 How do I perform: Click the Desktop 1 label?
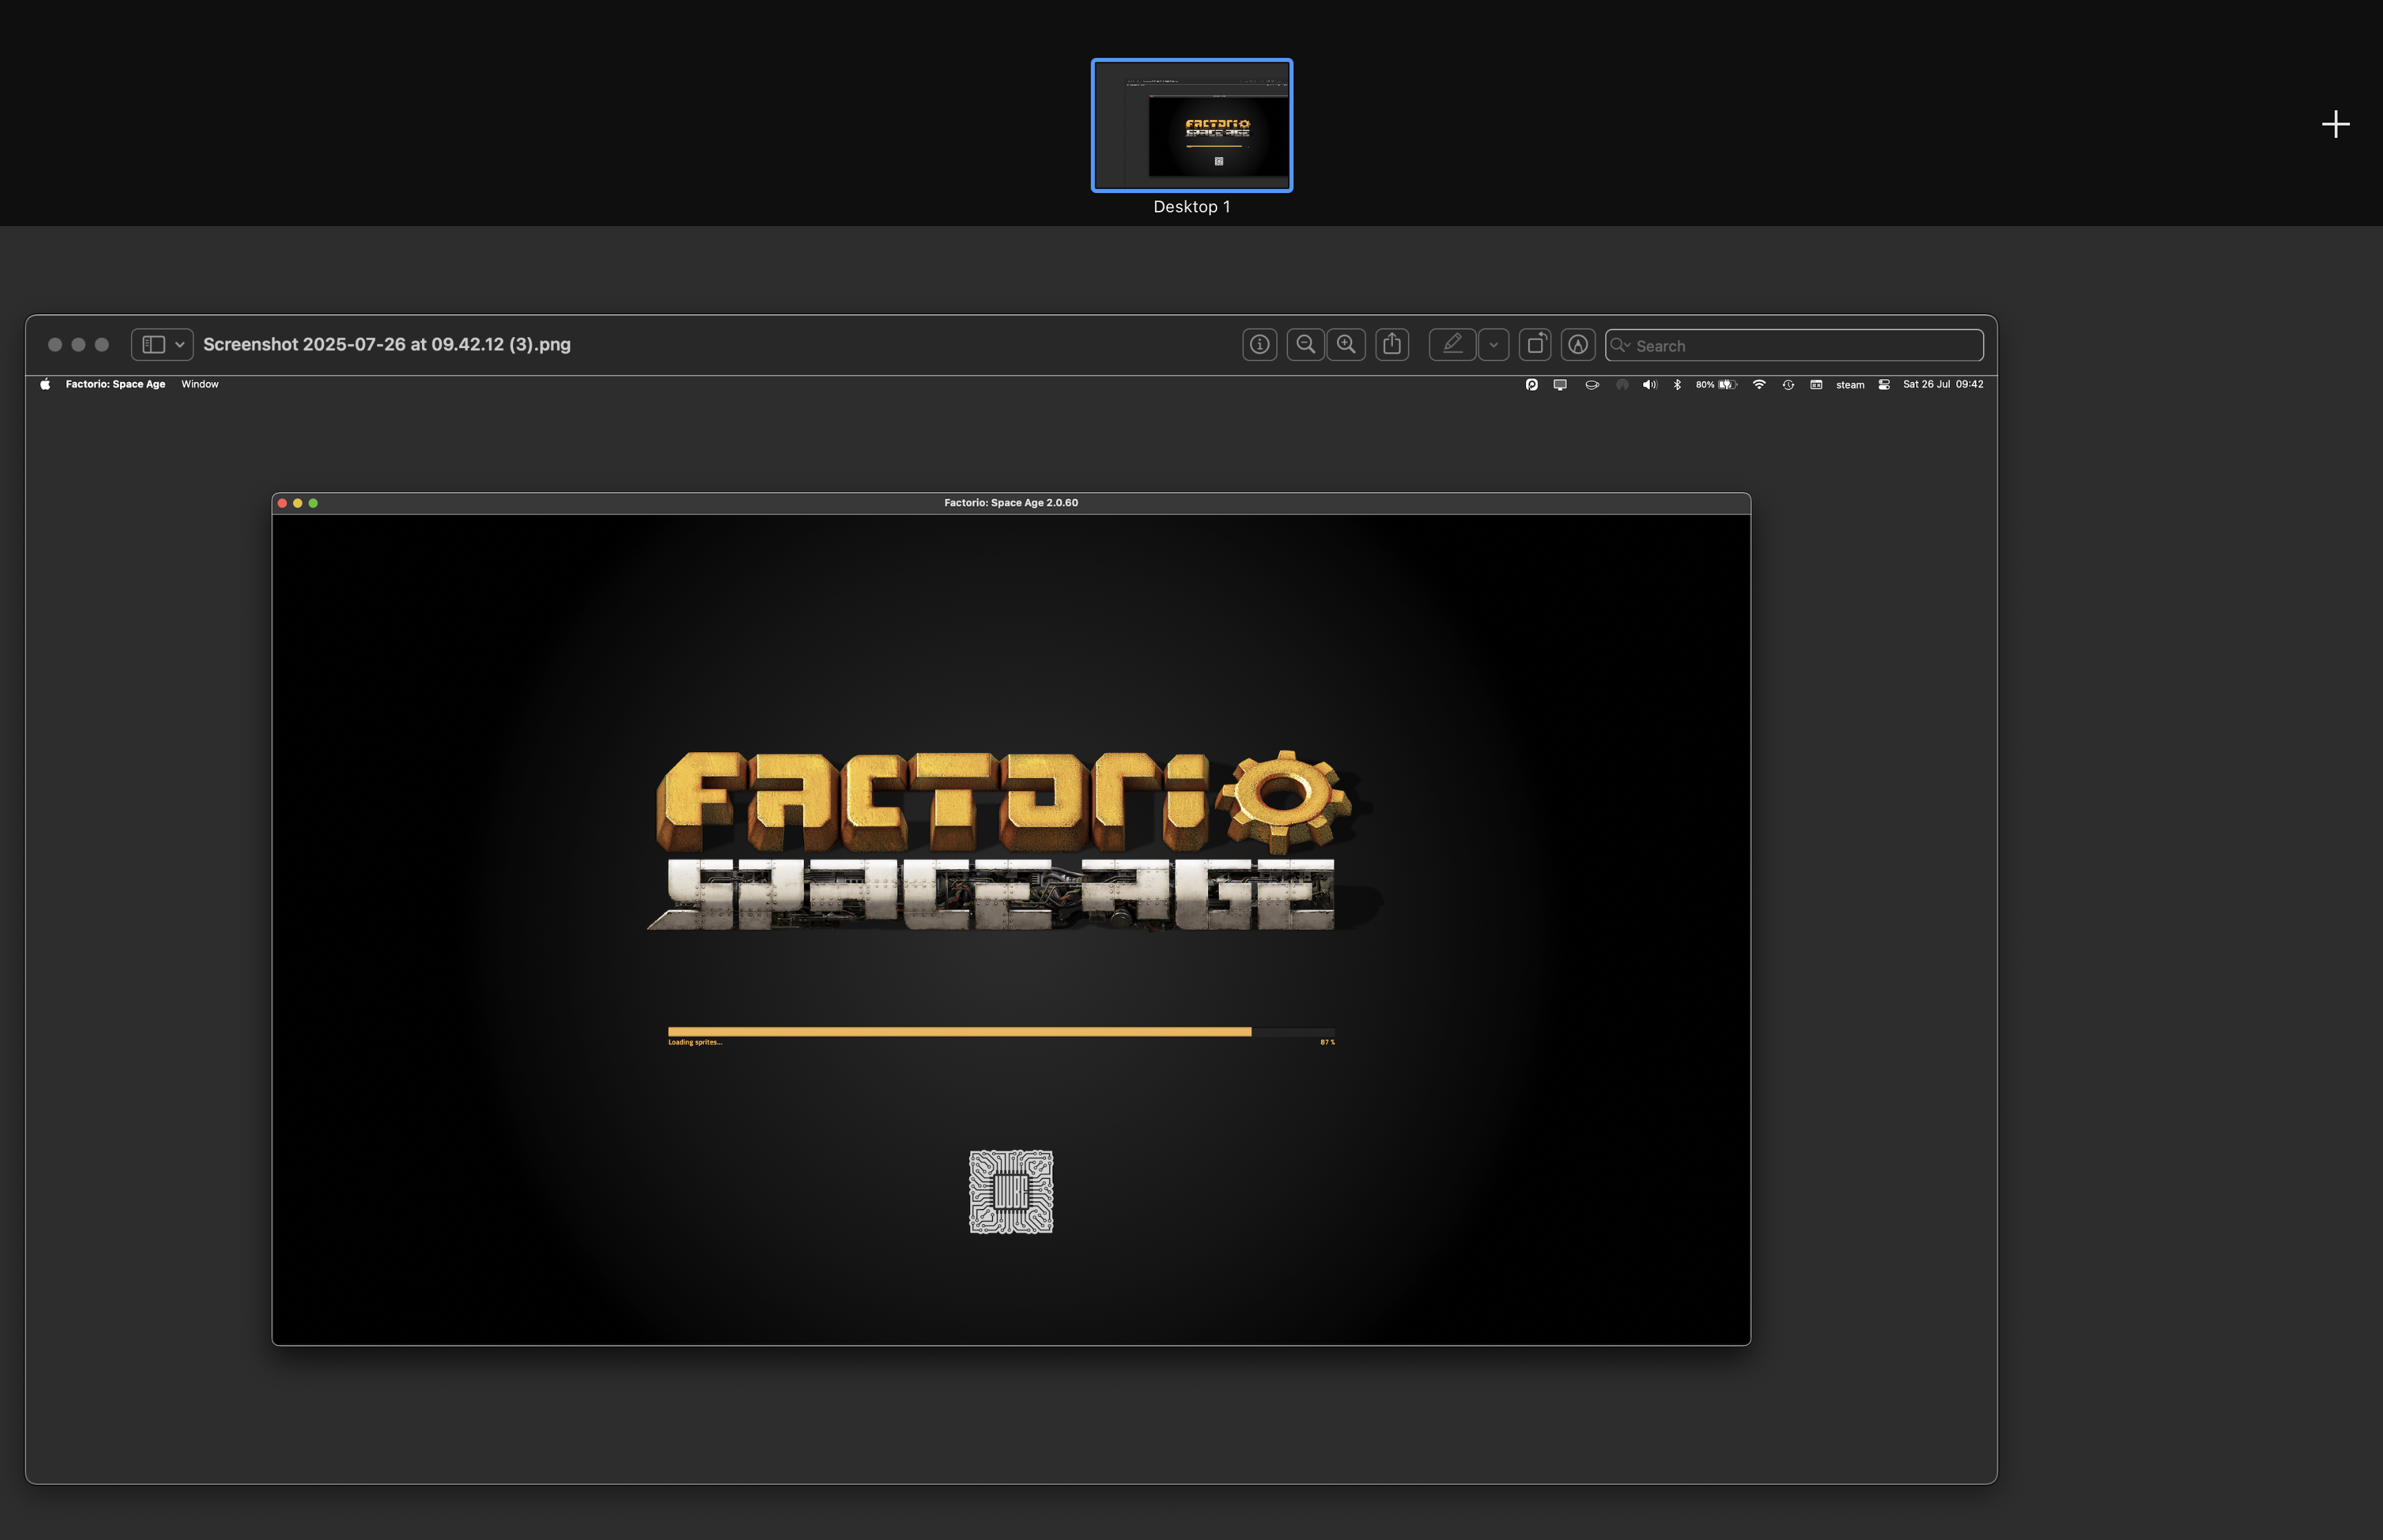tap(1191, 207)
